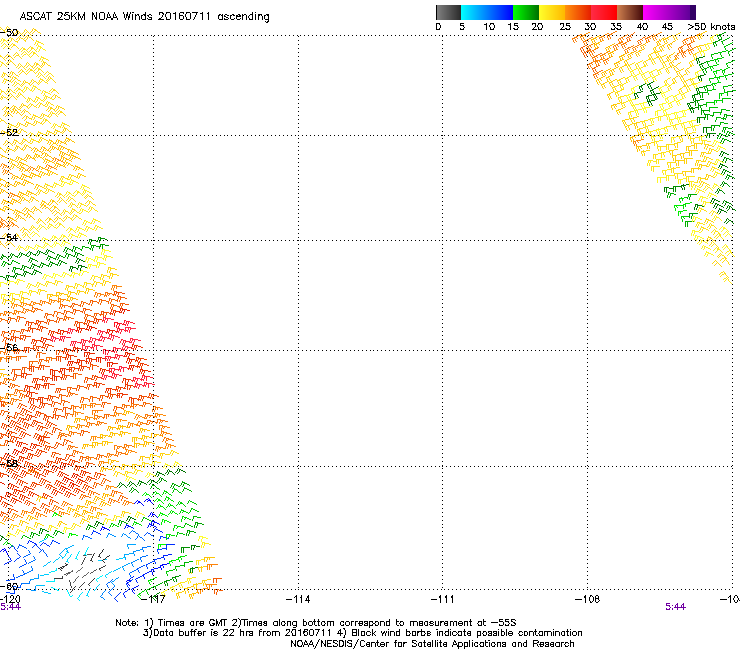
Task: Click the "0" label under the color scale
Action: coord(438,27)
